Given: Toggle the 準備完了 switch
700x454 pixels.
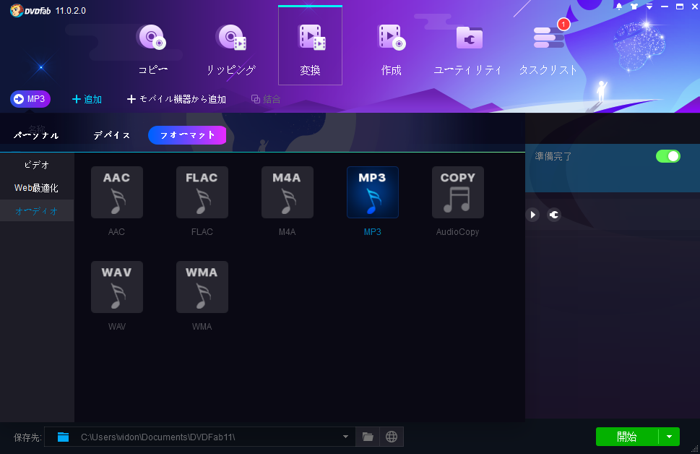Looking at the screenshot, I should (x=668, y=156).
